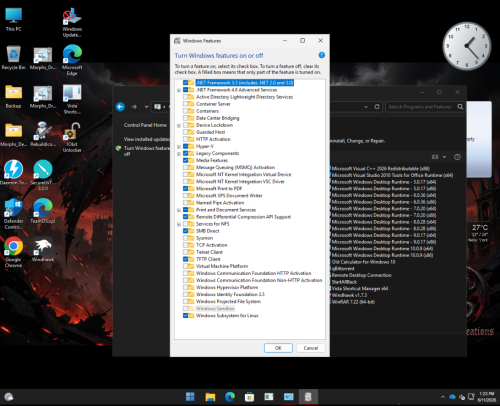The height and width of the screenshot is (406, 500).
Task: Select the Windhawk v1.7.3 program entry
Action: [349, 295]
